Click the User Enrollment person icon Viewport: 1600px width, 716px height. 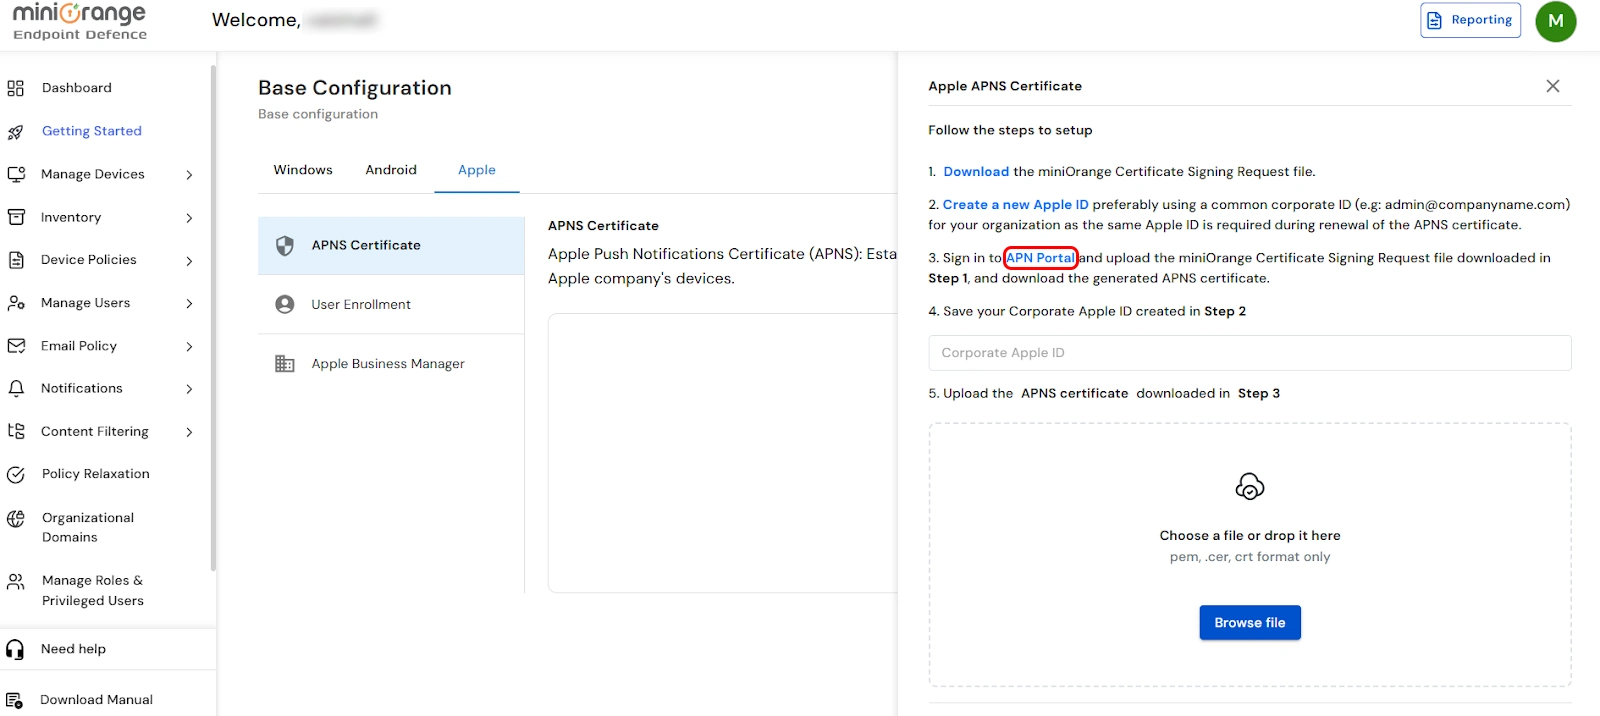tap(285, 304)
